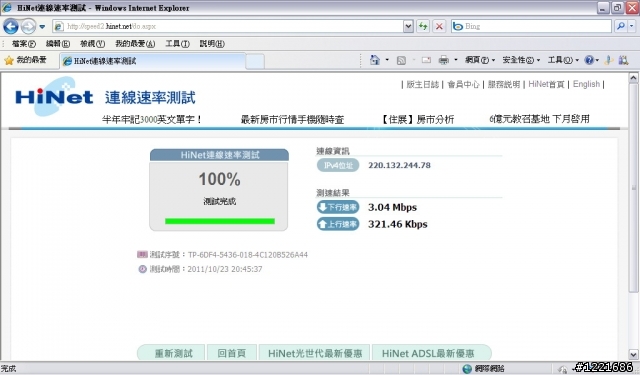Open the 檢視(V) menu
The height and width of the screenshot is (375, 640).
(92, 44)
